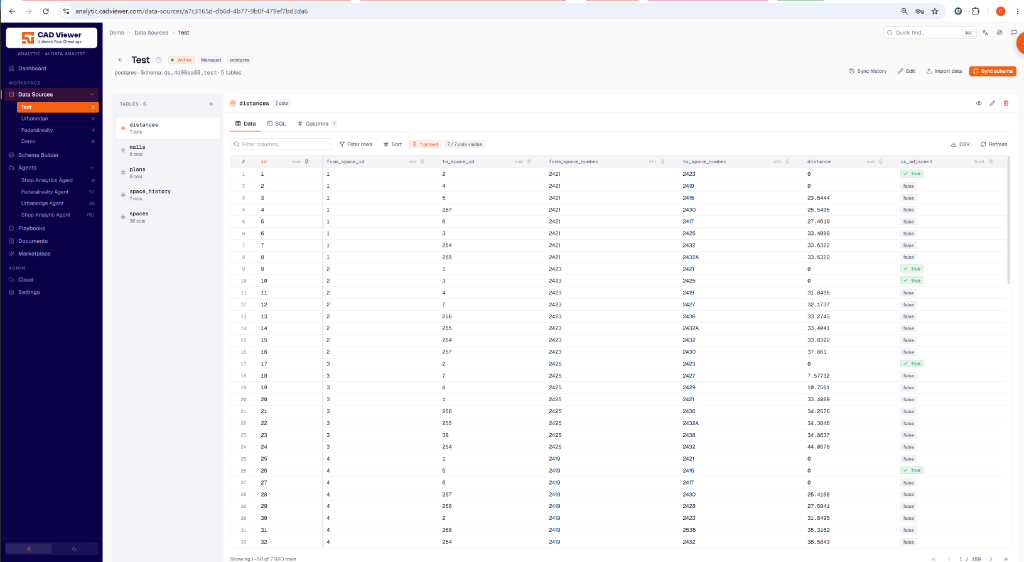The height and width of the screenshot is (562, 1024).
Task: Switch to light theme sun toggle
Action: 29,549
